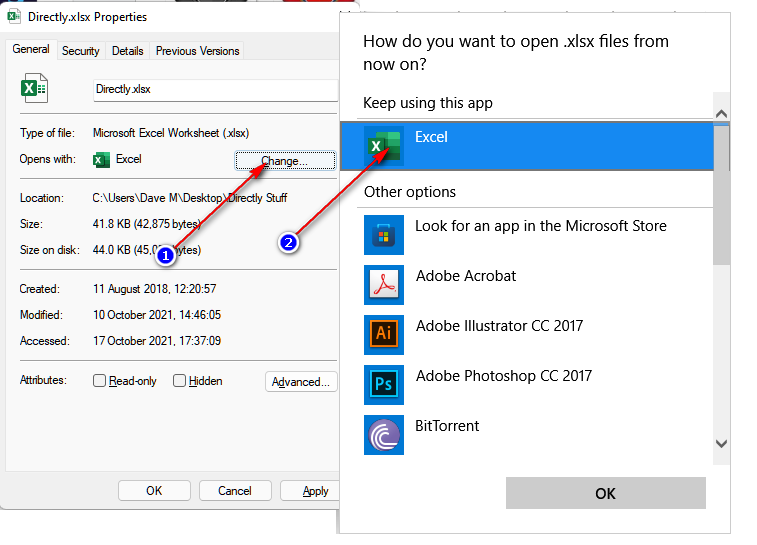This screenshot has width=757, height=545.
Task: Click the app list scrollbar thumb
Action: click(721, 194)
